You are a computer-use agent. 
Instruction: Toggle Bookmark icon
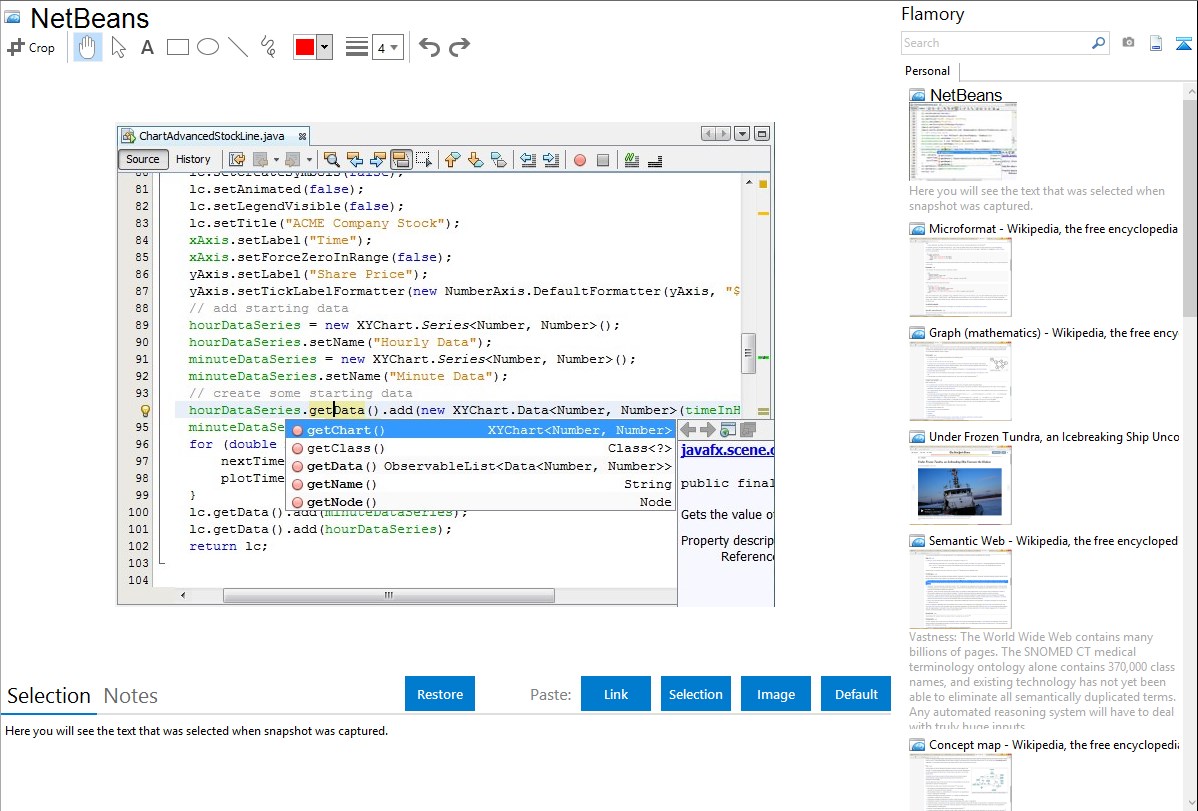pyautogui.click(x=498, y=159)
